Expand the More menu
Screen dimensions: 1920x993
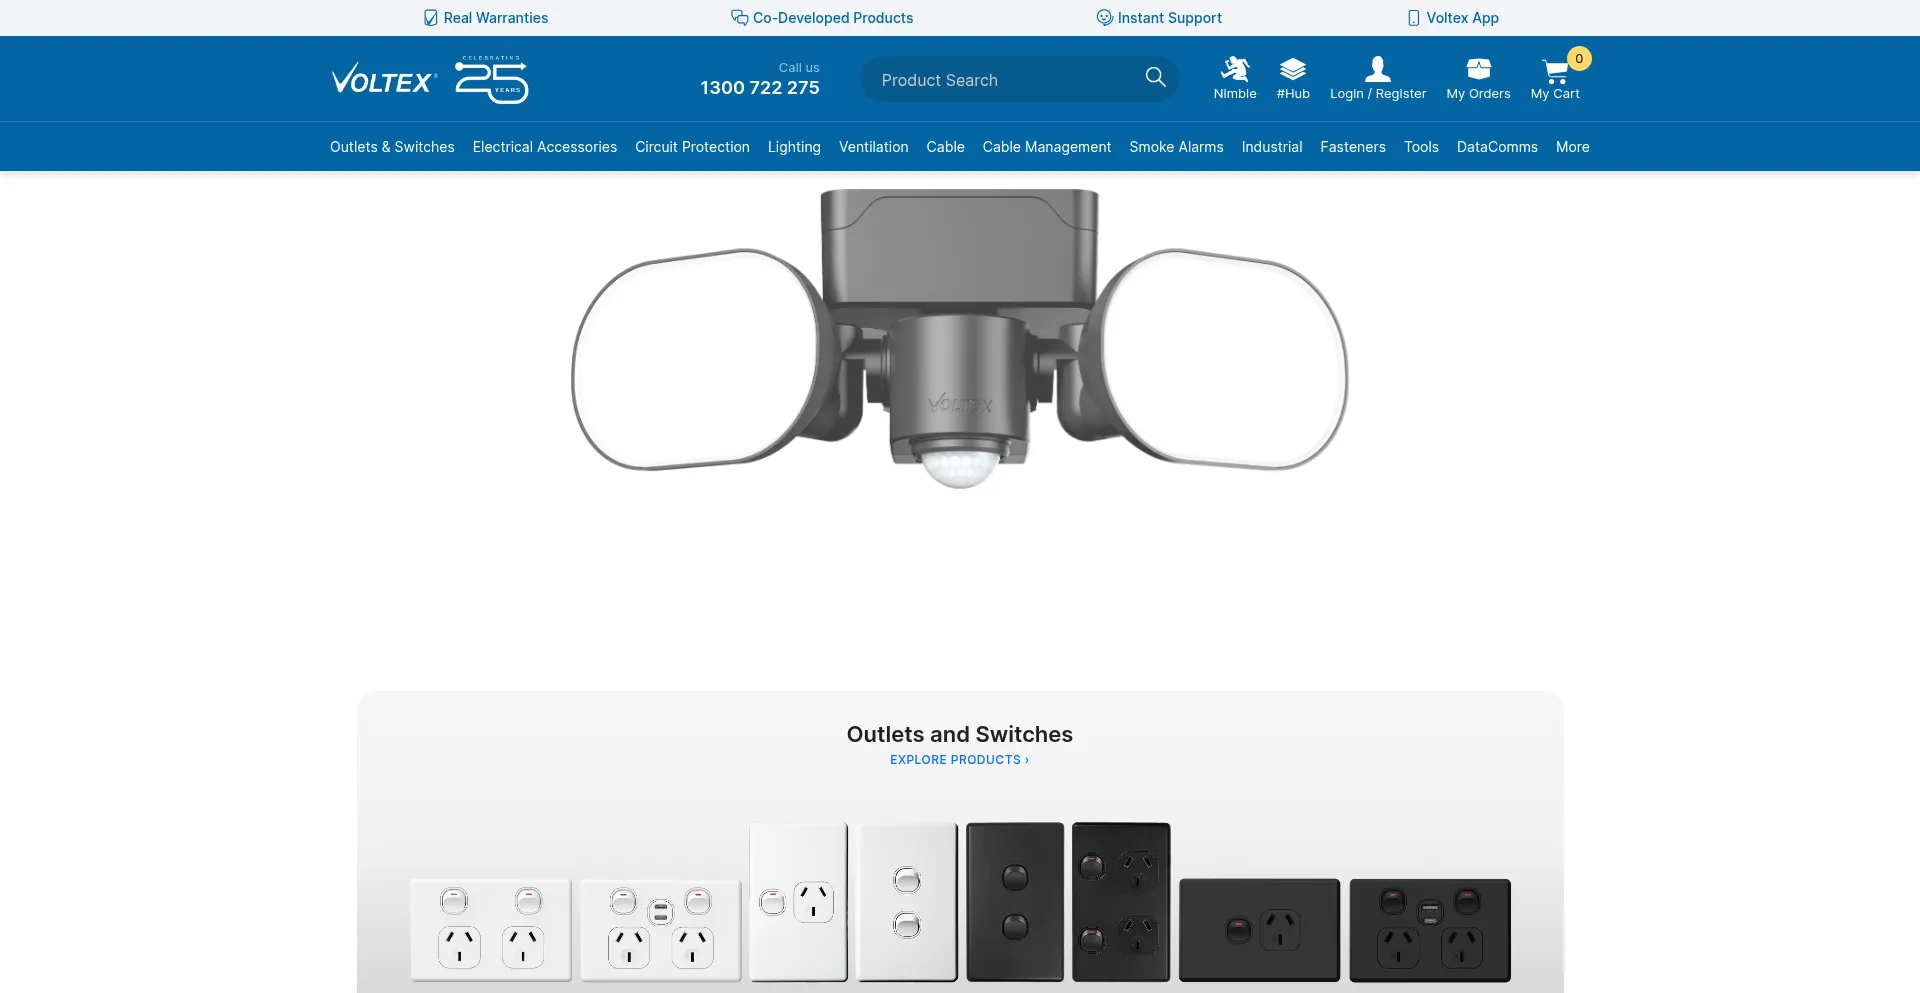[x=1573, y=147]
